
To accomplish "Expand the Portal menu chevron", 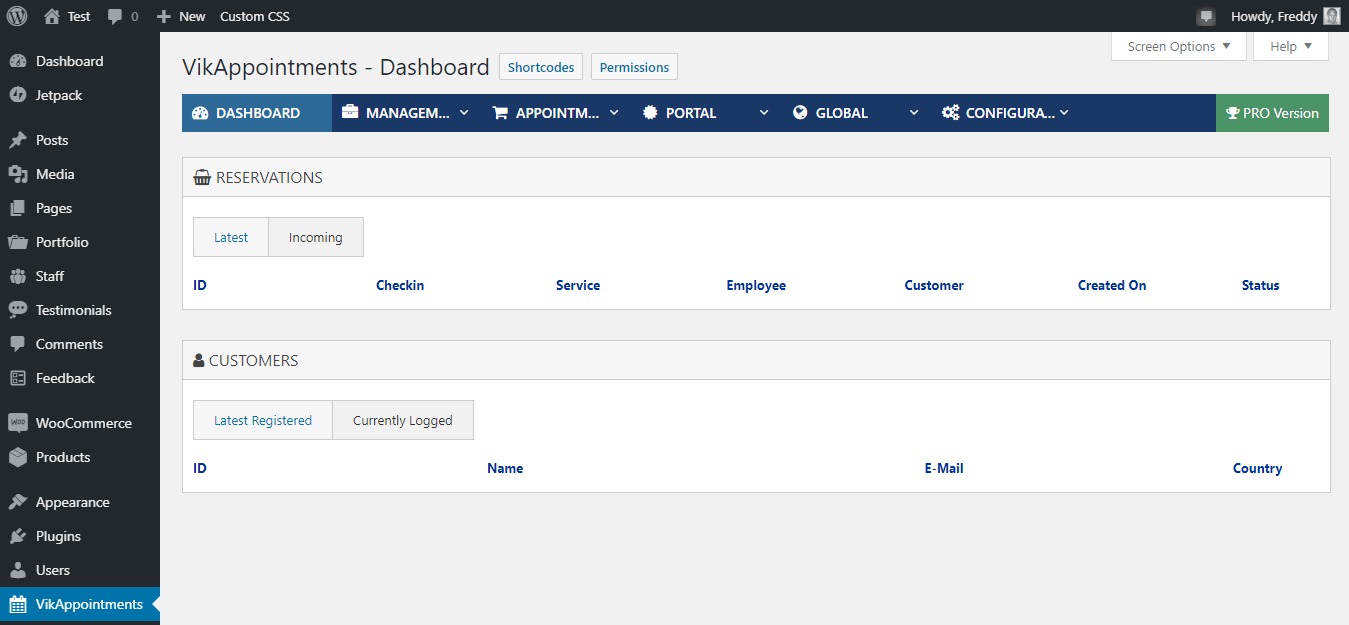I will click(764, 113).
